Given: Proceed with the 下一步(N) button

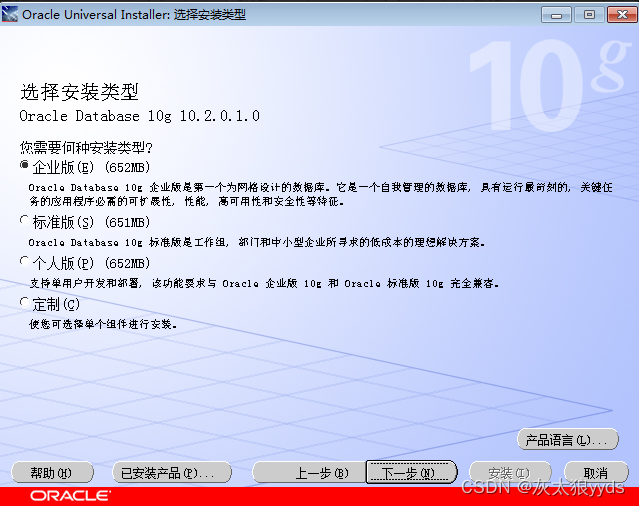Looking at the screenshot, I should coord(411,473).
